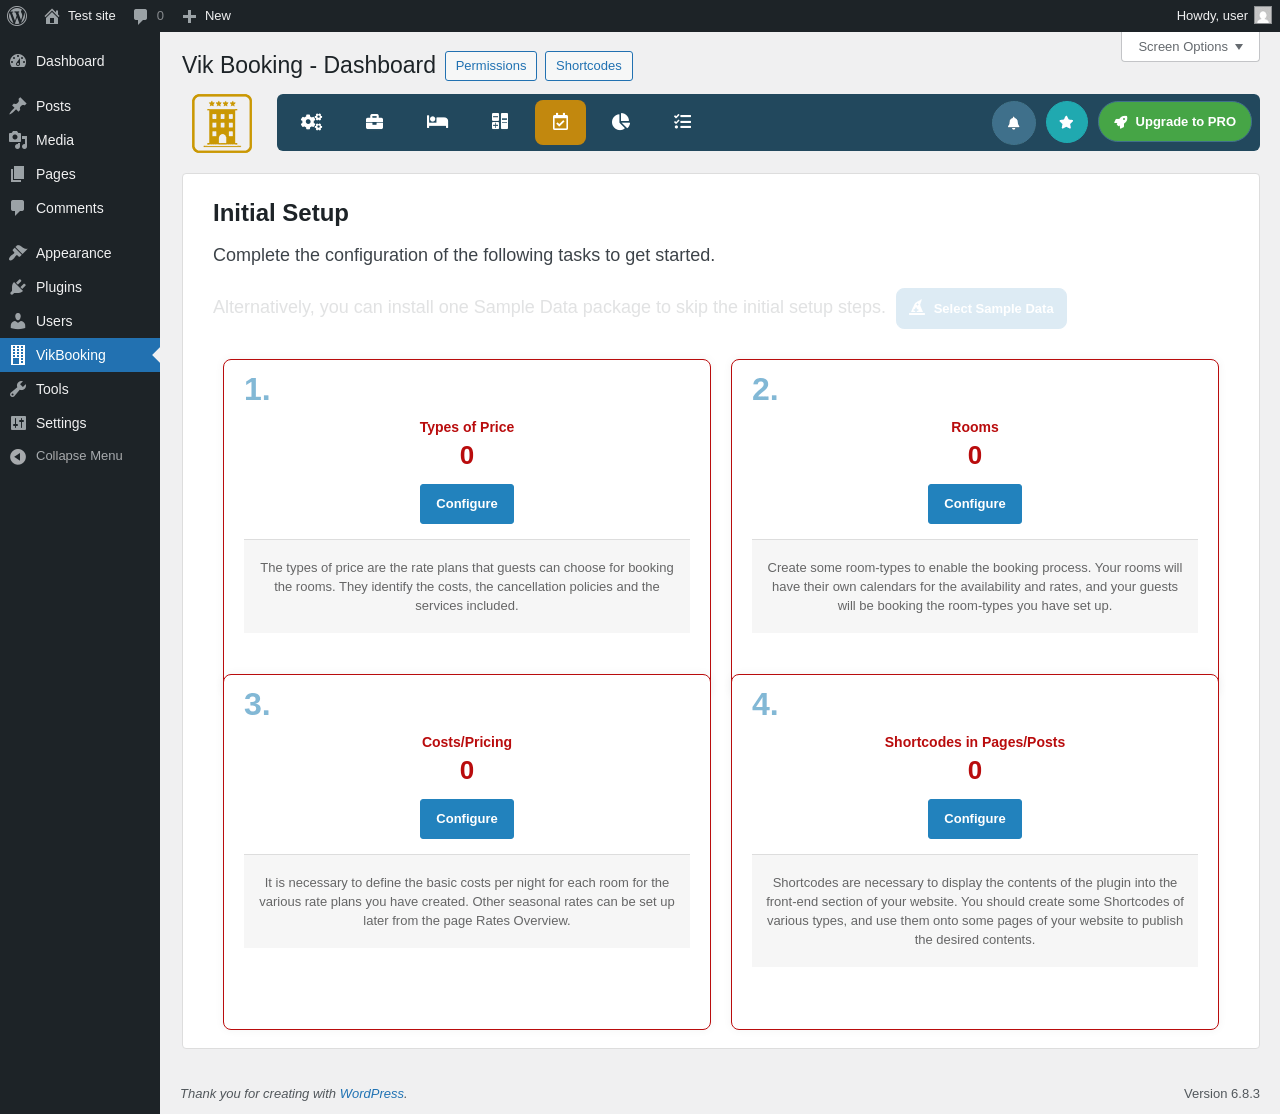1280x1114 pixels.
Task: Click the "Vik Booking - Dashboard" page title
Action: tap(309, 65)
